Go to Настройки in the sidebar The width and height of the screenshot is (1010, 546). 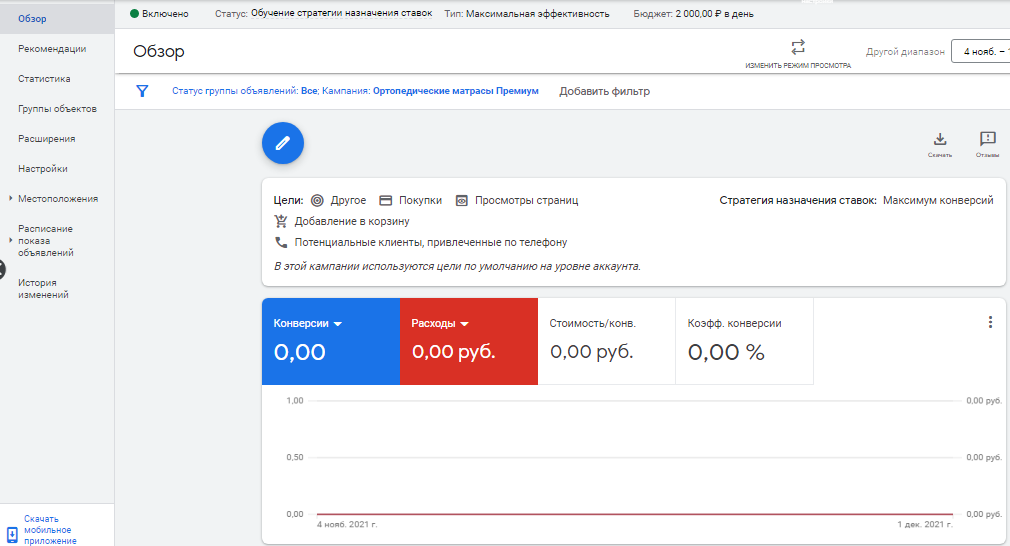tap(43, 169)
